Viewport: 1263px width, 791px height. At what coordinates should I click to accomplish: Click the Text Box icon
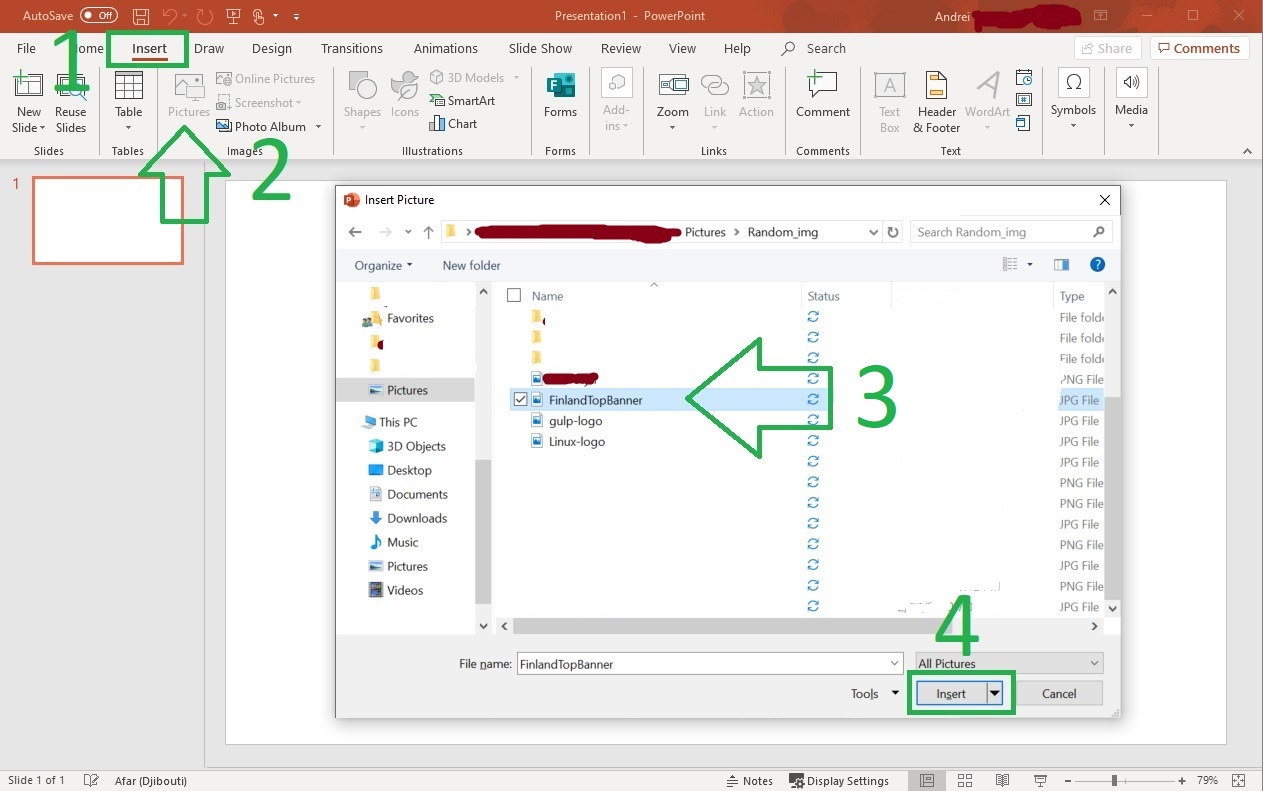(890, 86)
